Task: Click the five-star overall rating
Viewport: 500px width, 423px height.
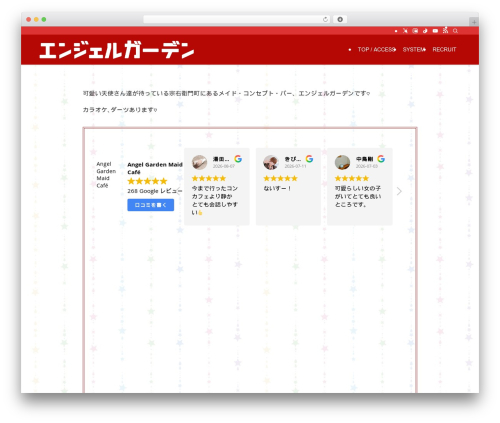Action: (147, 181)
